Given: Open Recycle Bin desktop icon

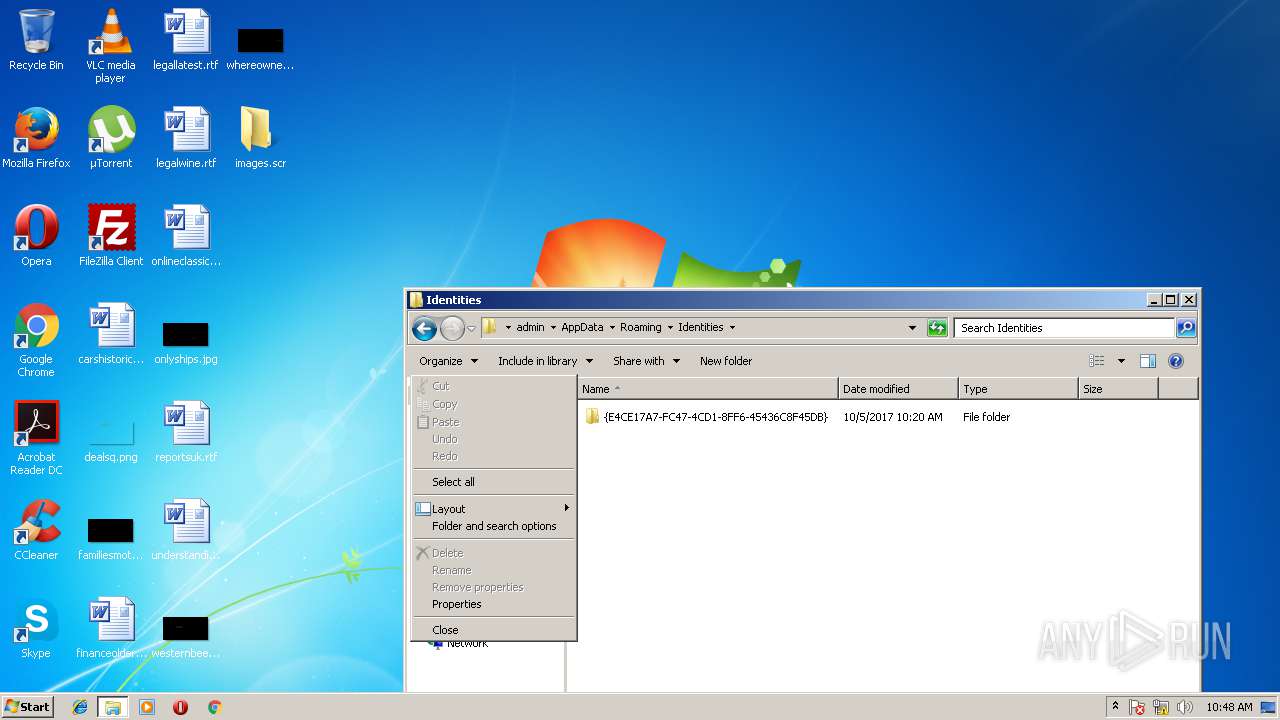Looking at the screenshot, I should [x=36, y=40].
